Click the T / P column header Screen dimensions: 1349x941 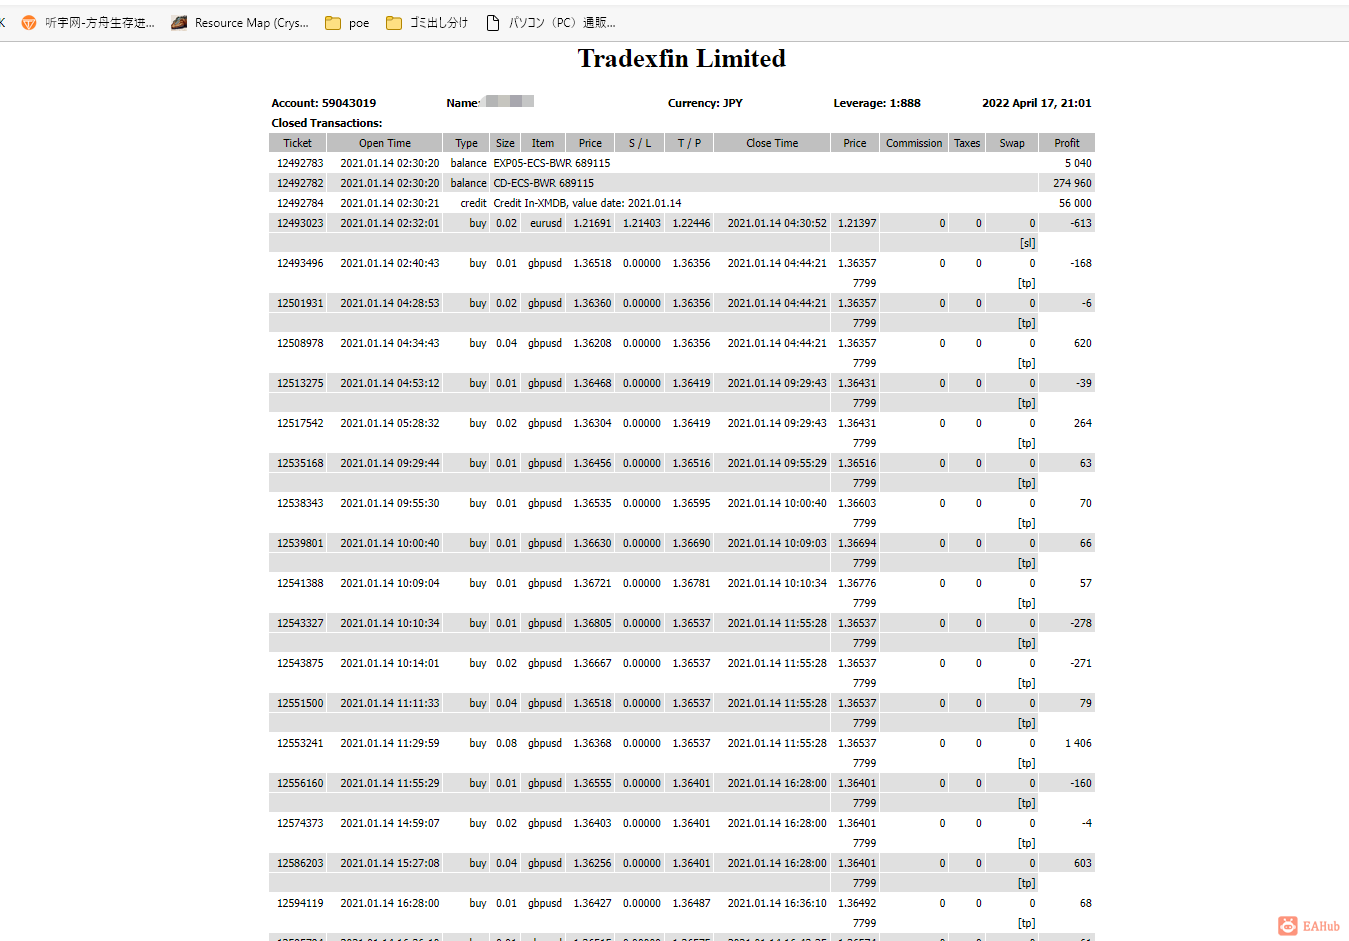[x=689, y=143]
